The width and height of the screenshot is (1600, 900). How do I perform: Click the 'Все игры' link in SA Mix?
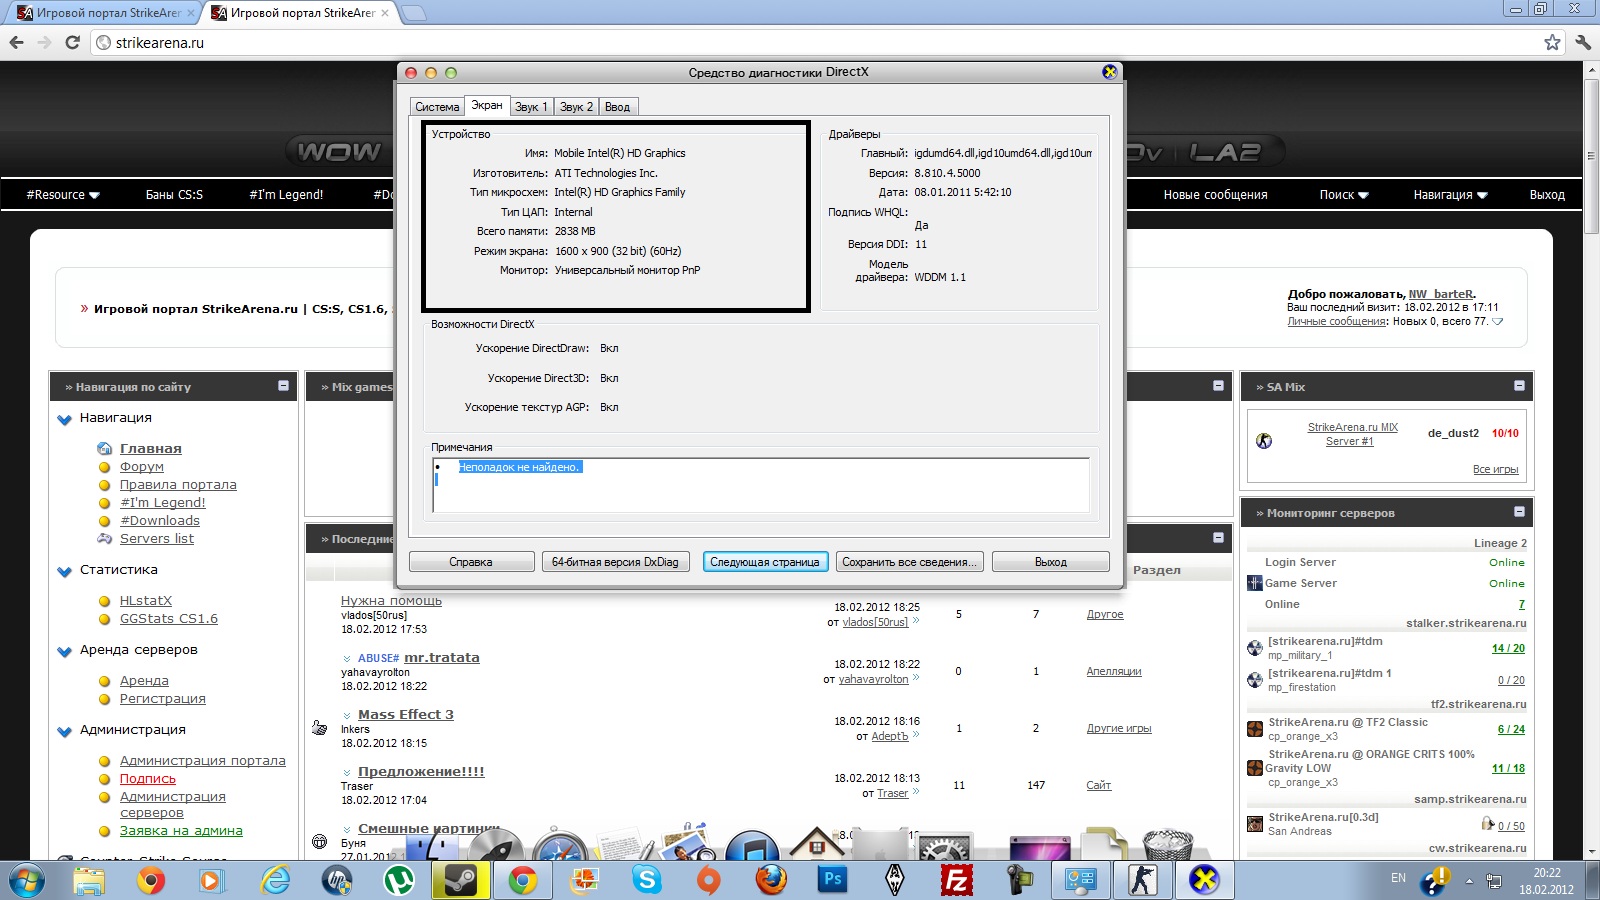[x=1495, y=469]
